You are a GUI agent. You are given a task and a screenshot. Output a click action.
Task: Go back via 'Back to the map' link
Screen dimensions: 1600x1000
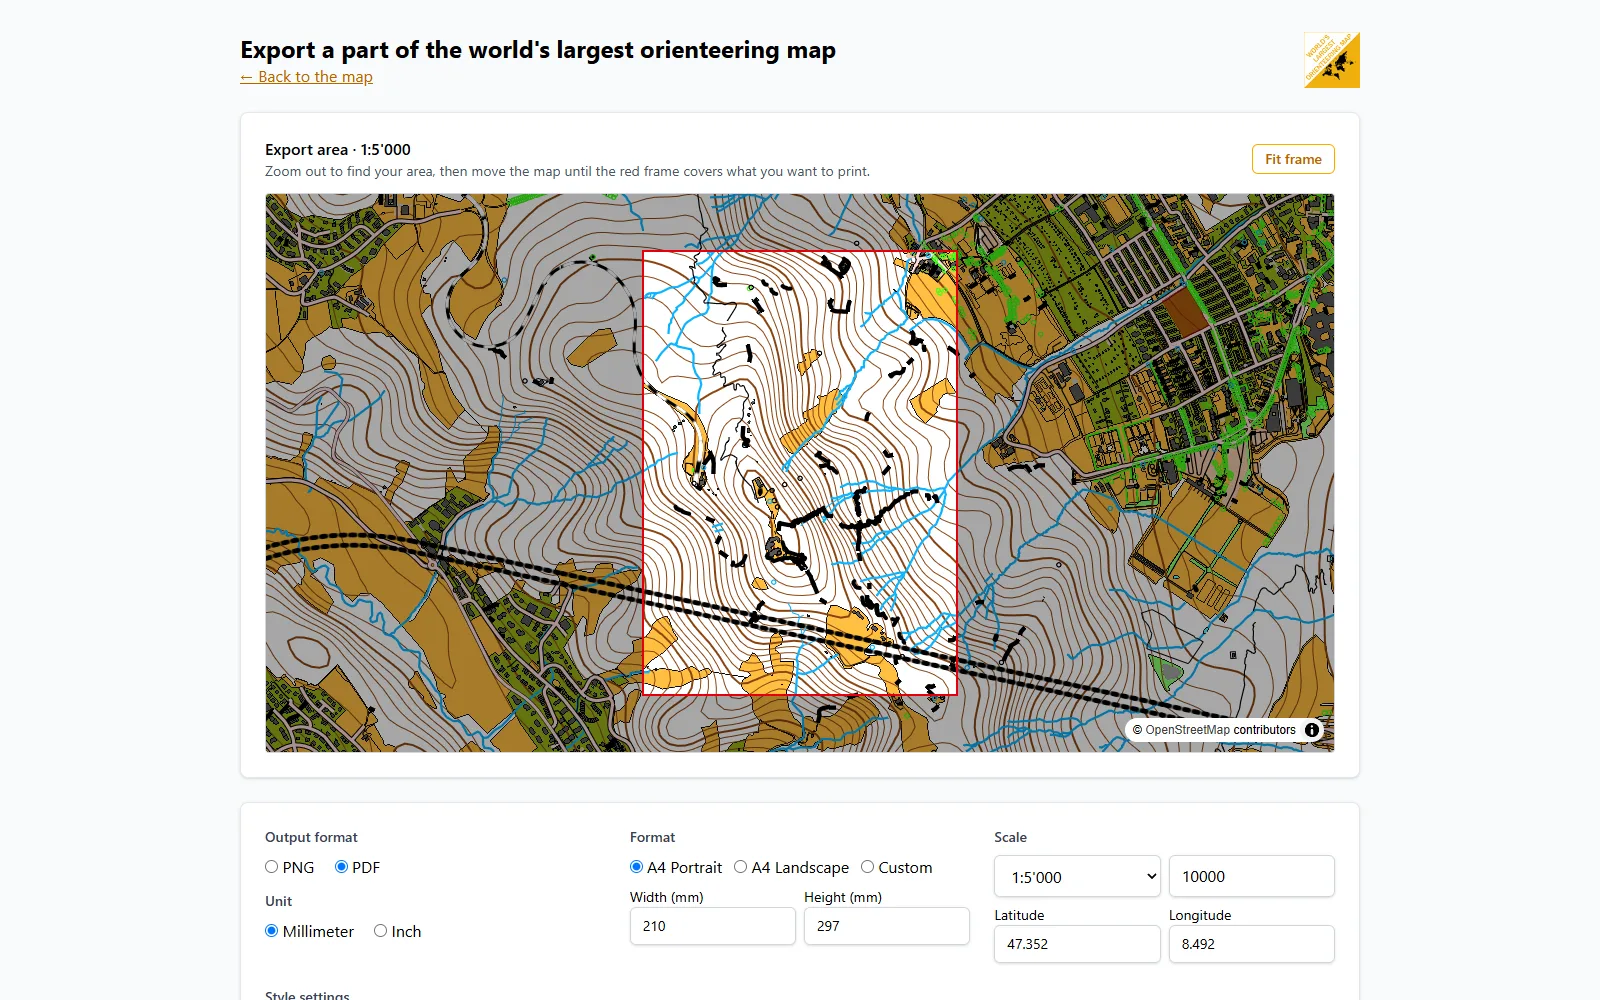(306, 77)
